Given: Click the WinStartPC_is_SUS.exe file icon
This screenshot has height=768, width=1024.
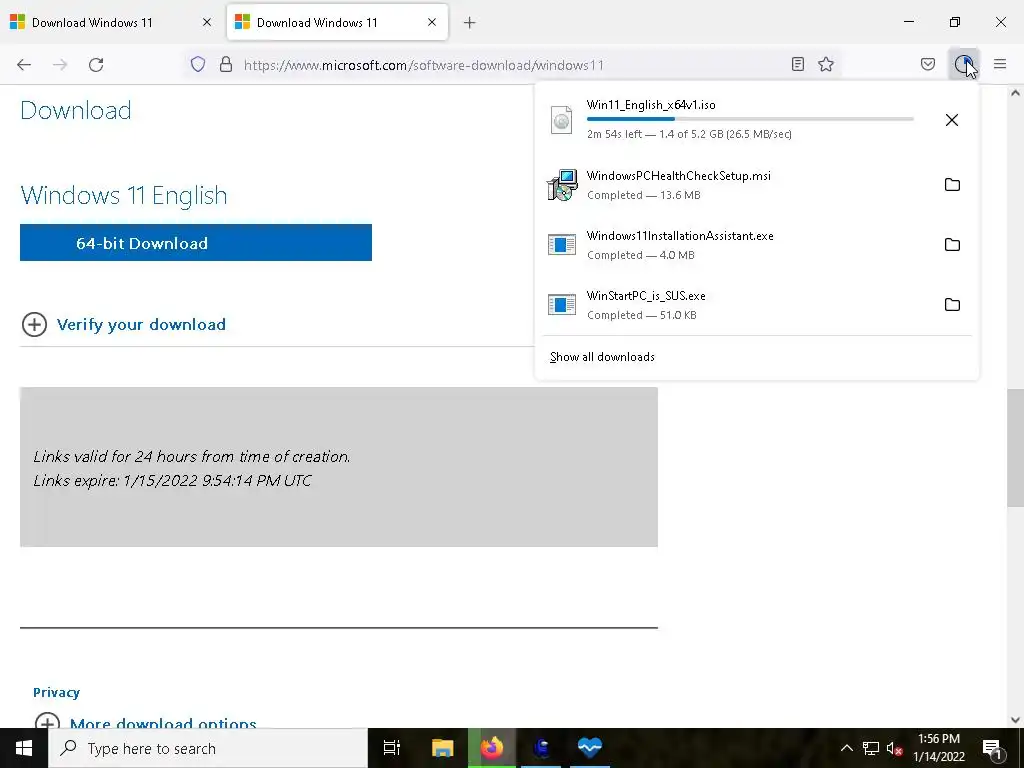Looking at the screenshot, I should pos(562,304).
